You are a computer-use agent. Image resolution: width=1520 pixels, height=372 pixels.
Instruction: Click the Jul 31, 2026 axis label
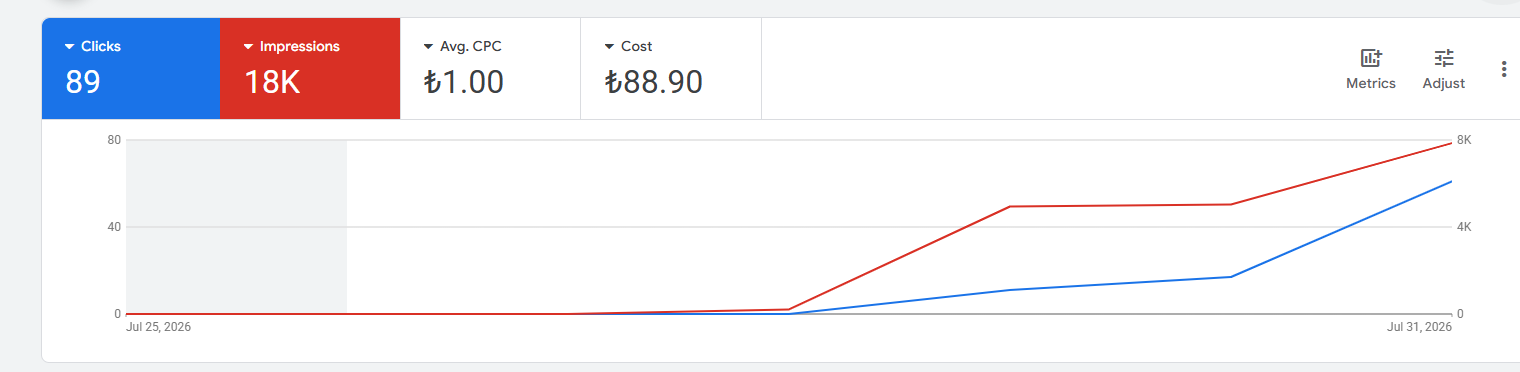tap(1419, 327)
